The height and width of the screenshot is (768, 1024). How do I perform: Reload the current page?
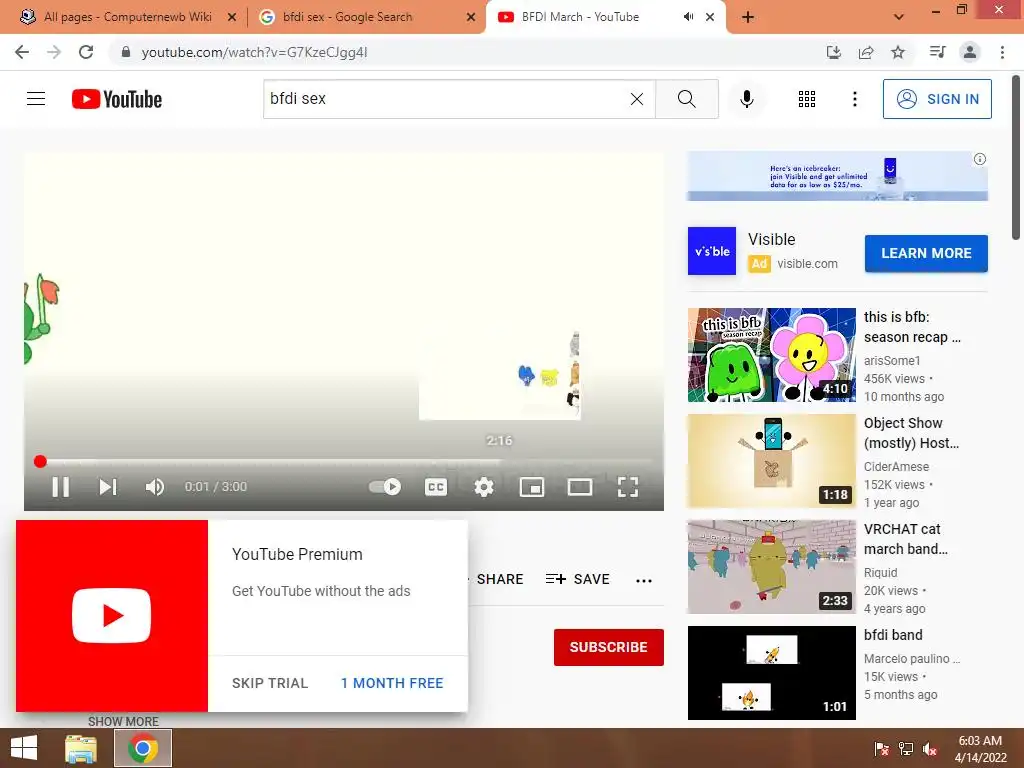point(86,52)
